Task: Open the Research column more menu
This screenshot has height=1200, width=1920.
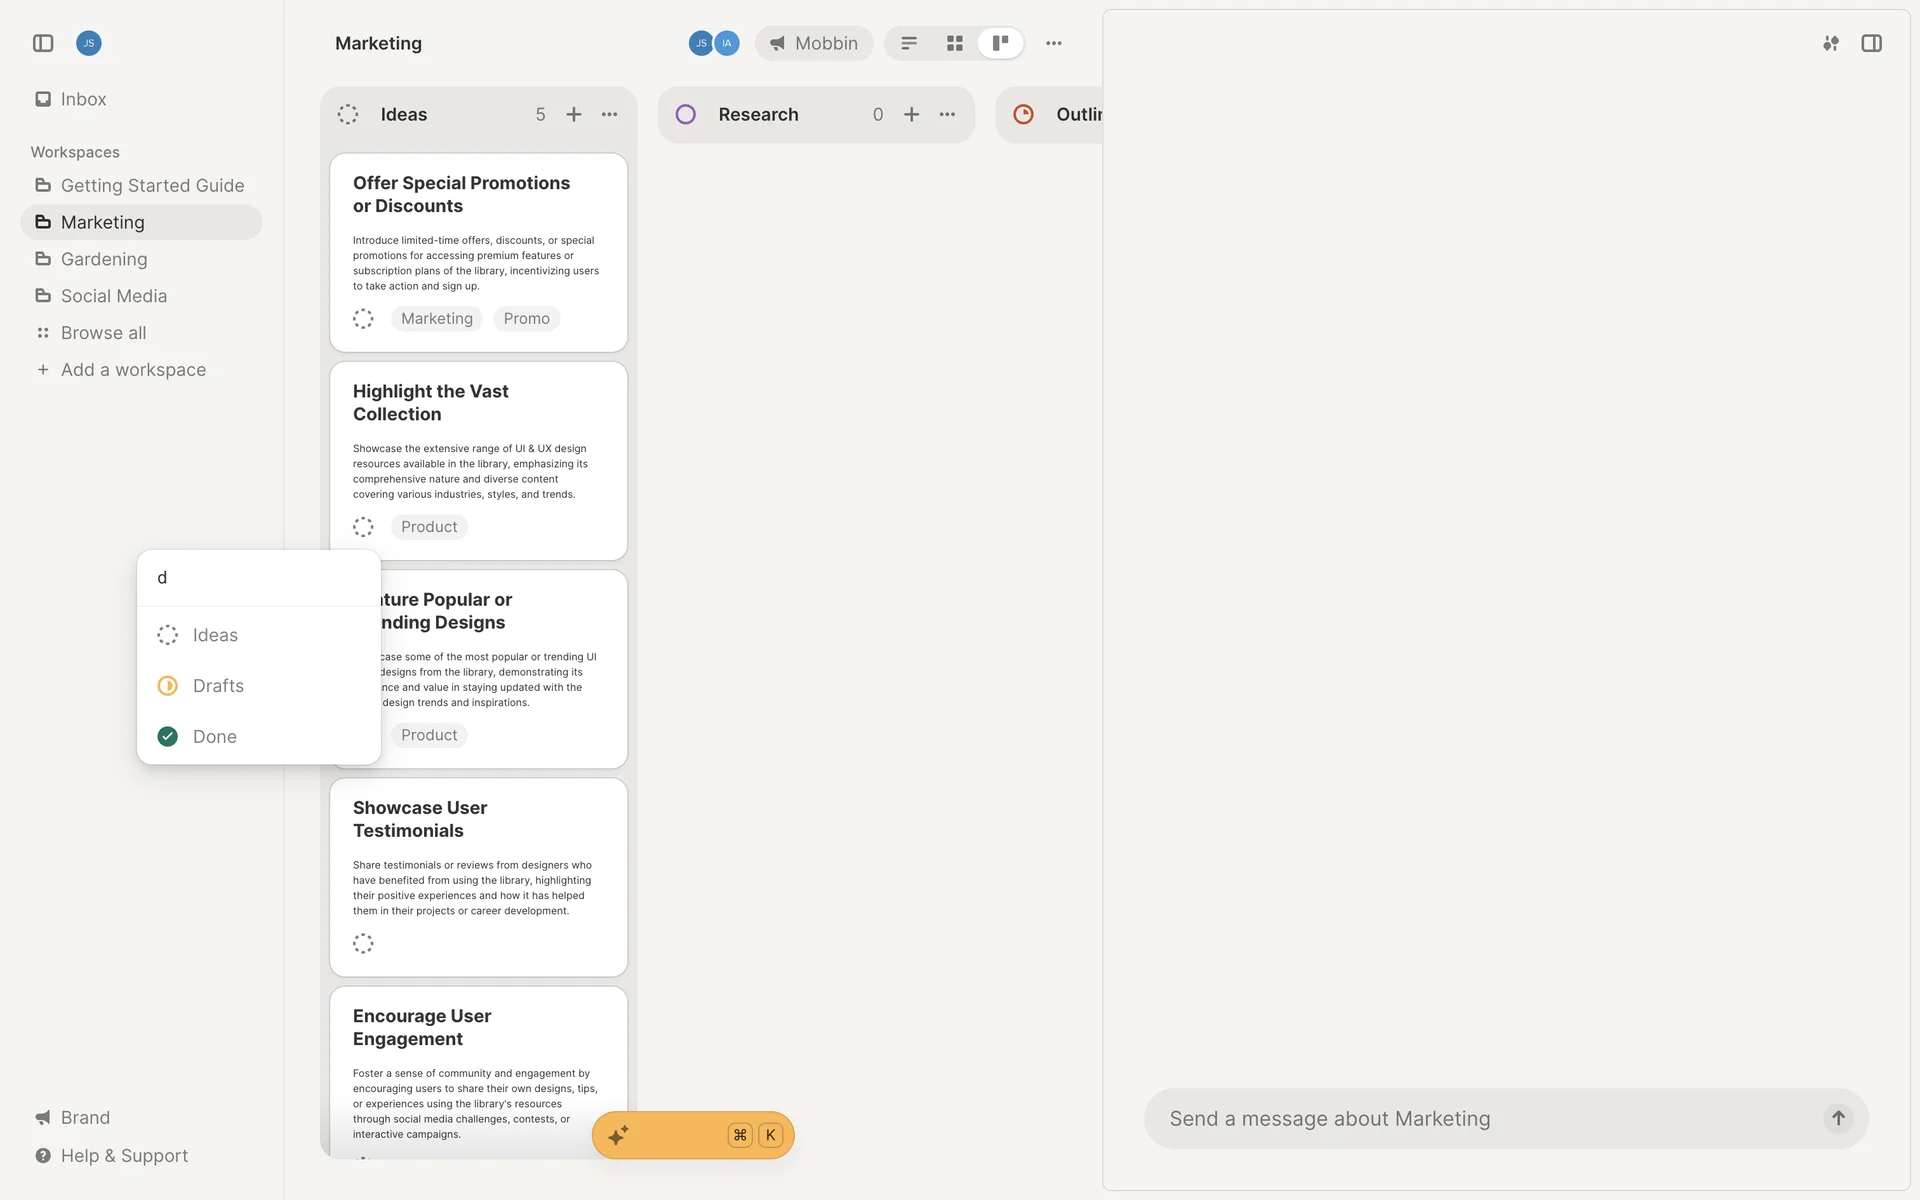Action: click(947, 115)
